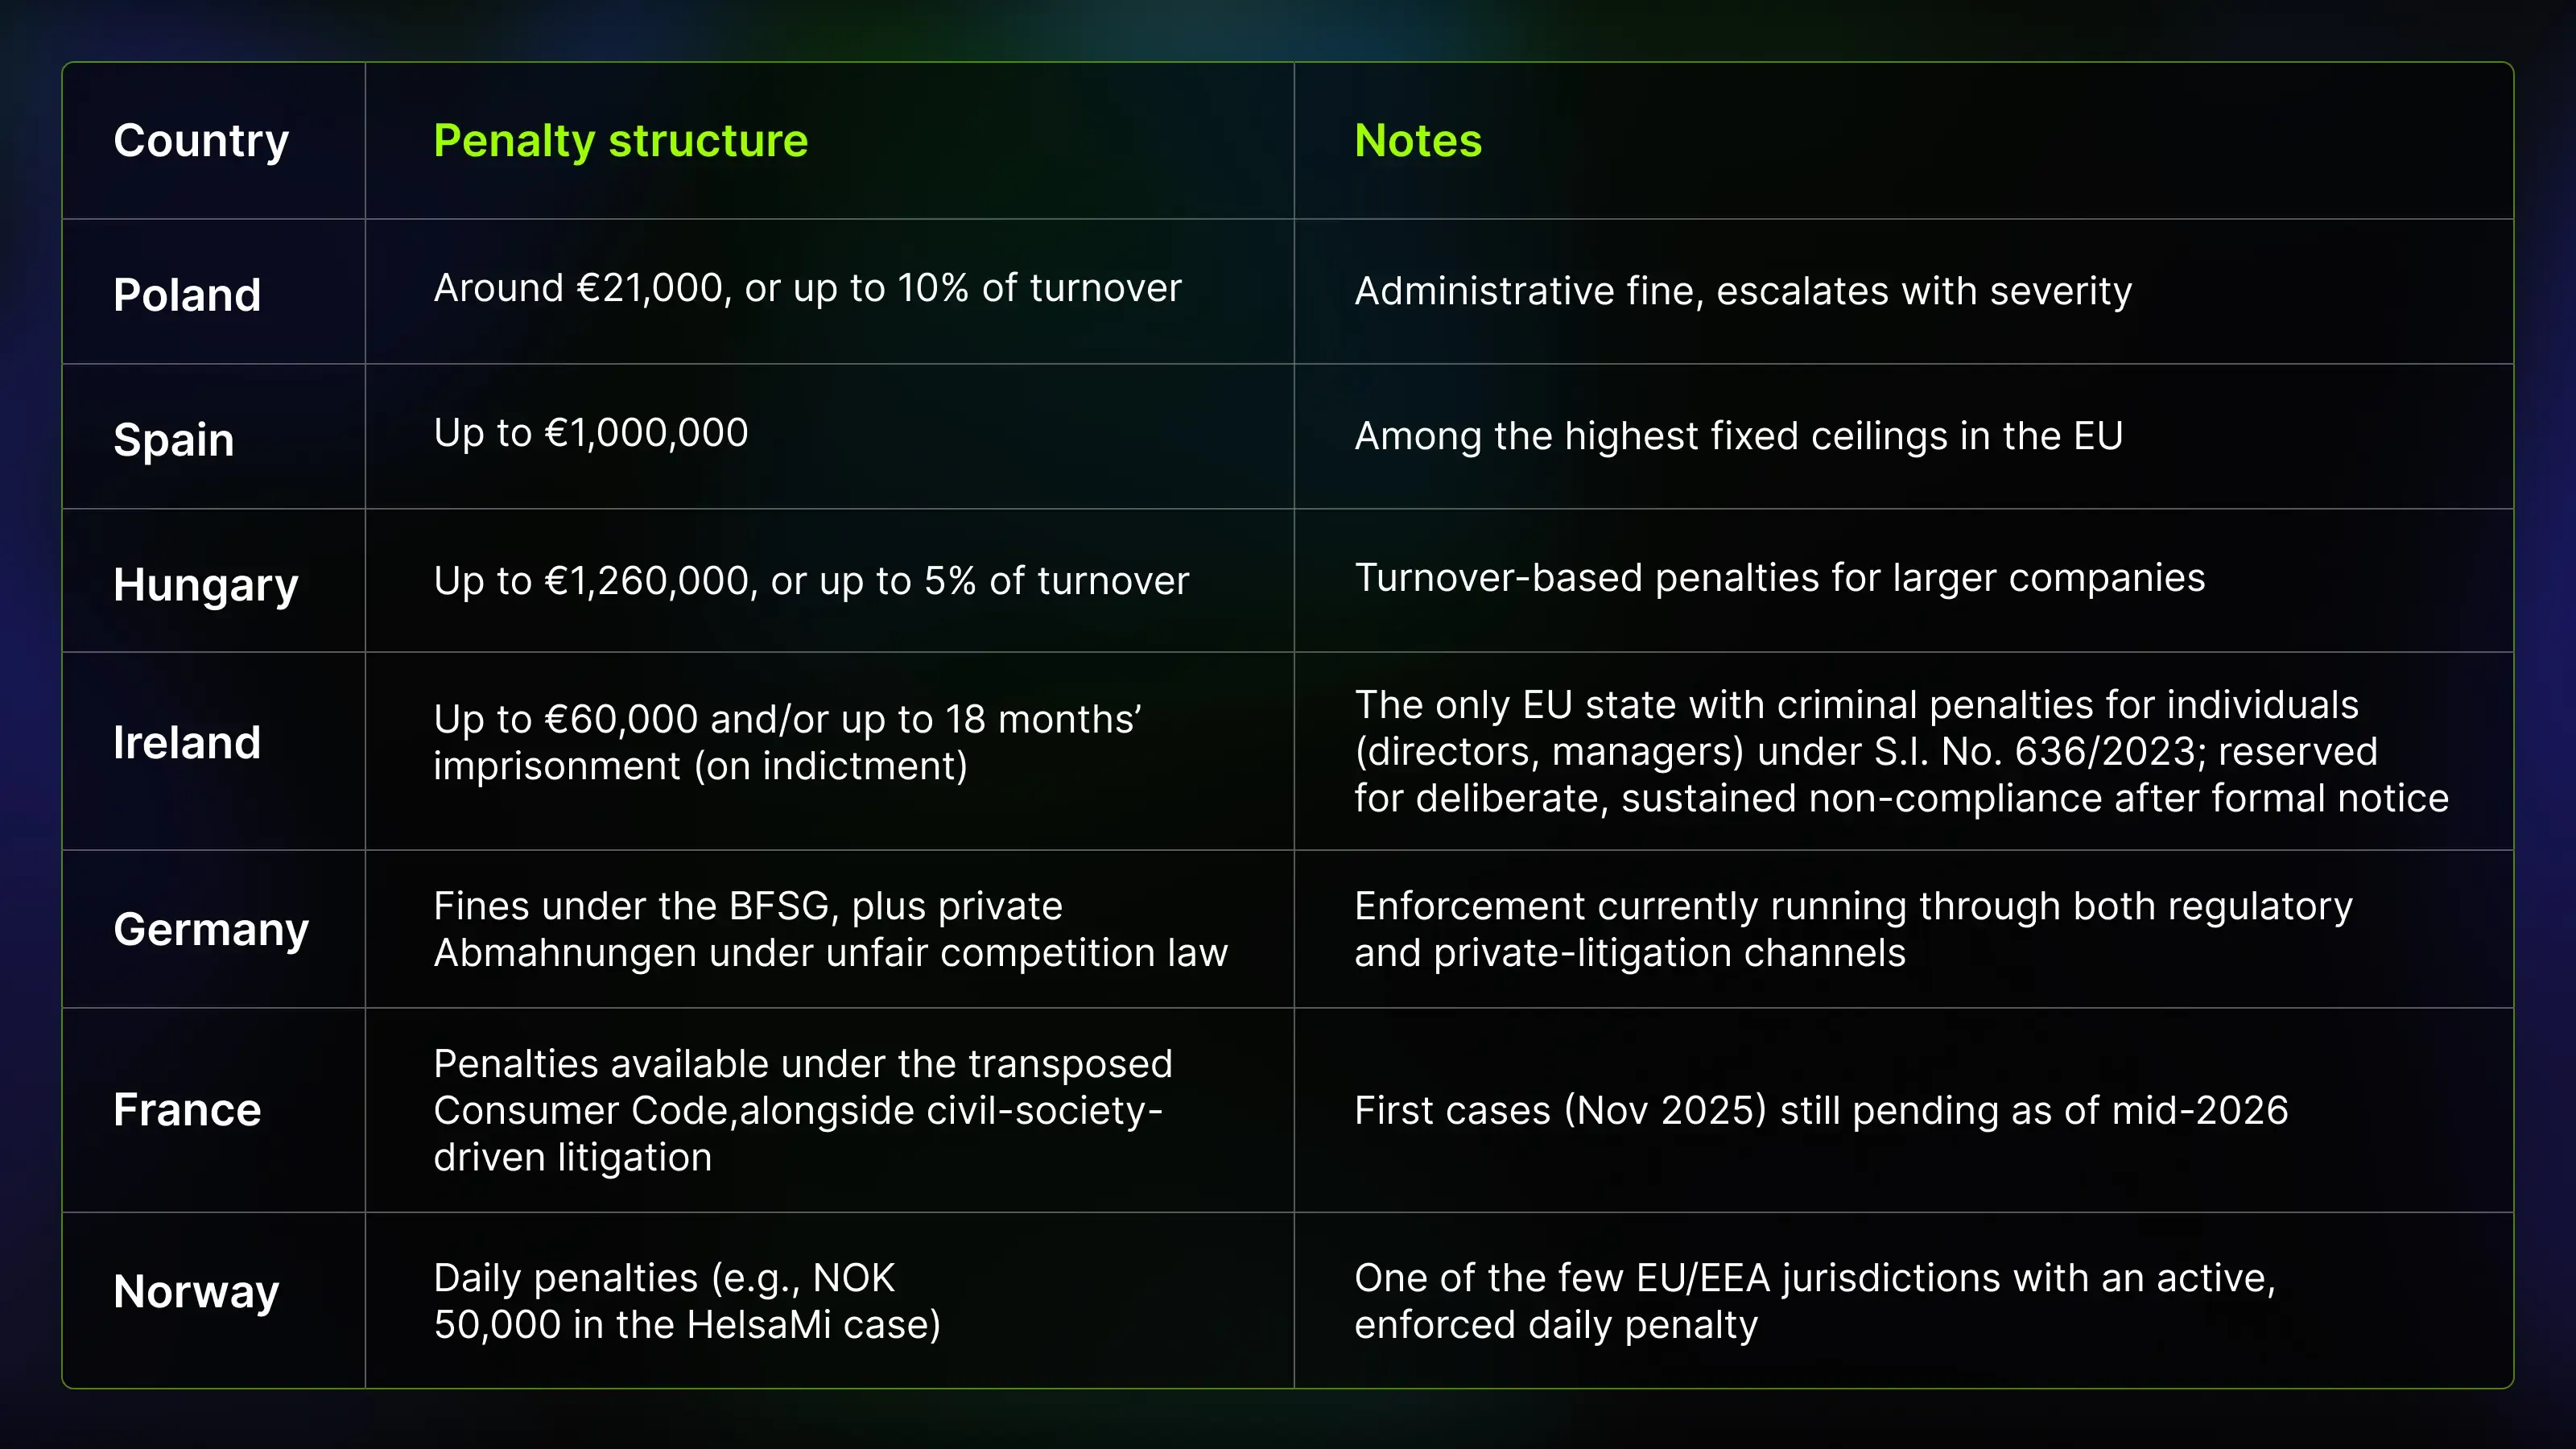Click the France row label
The height and width of the screenshot is (1449, 2576).
pyautogui.click(x=187, y=1110)
